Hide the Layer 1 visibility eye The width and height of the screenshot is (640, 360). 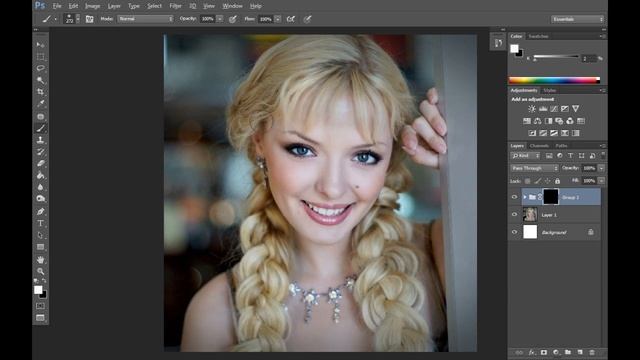coord(514,214)
